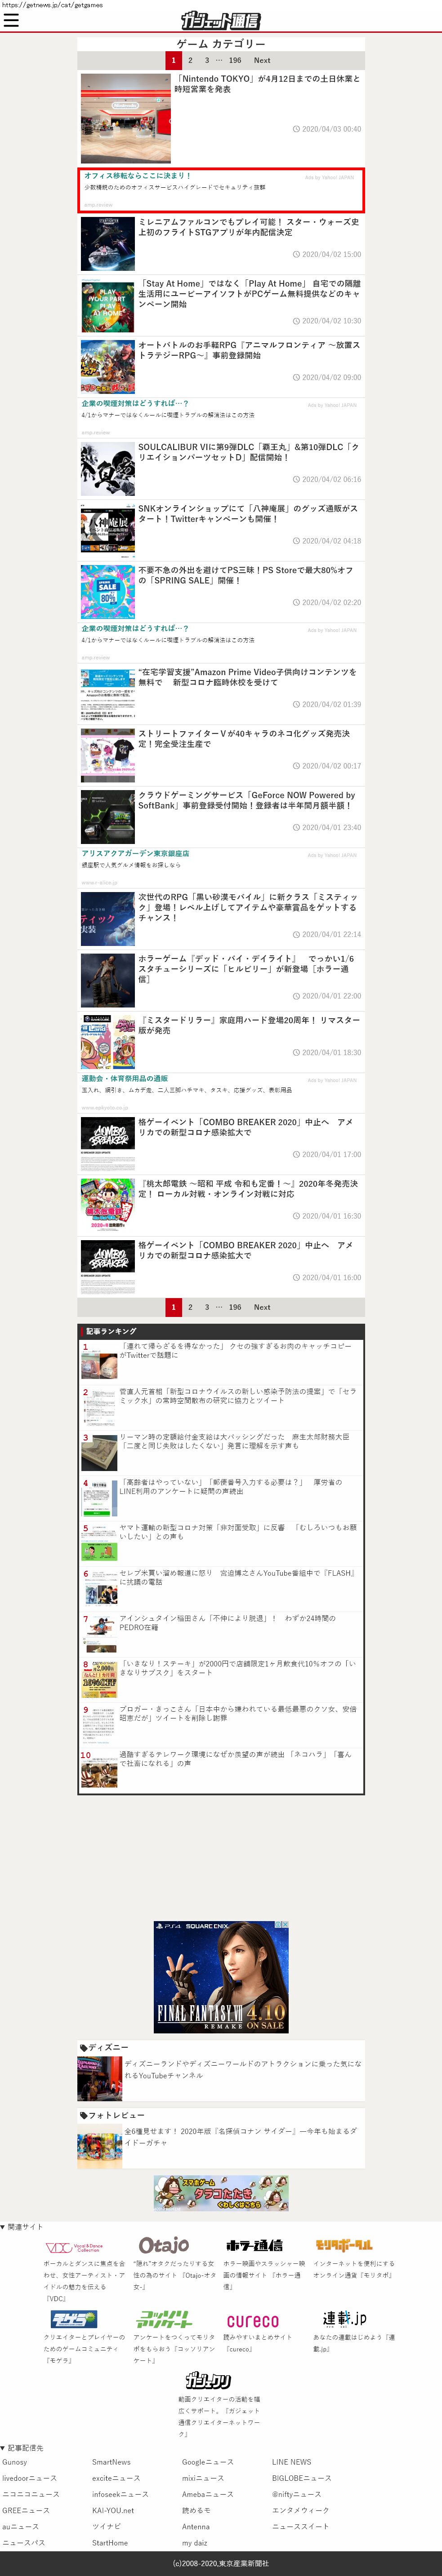The height and width of the screenshot is (2576, 442).
Task: Open the SmartNews link
Action: click(x=111, y=2462)
